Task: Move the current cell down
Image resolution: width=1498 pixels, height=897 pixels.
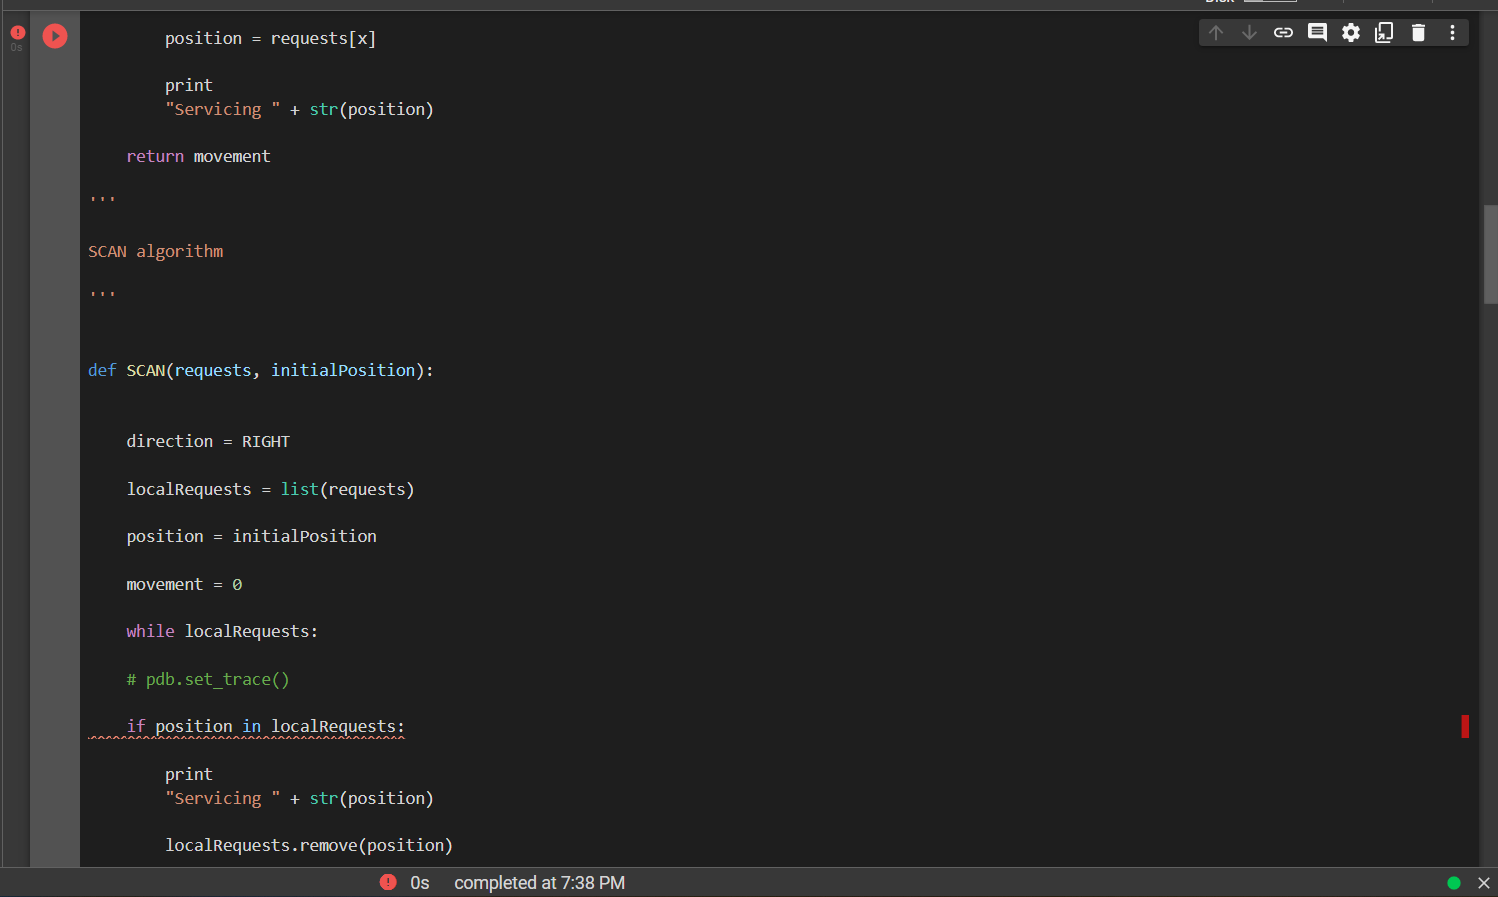Action: tap(1249, 32)
